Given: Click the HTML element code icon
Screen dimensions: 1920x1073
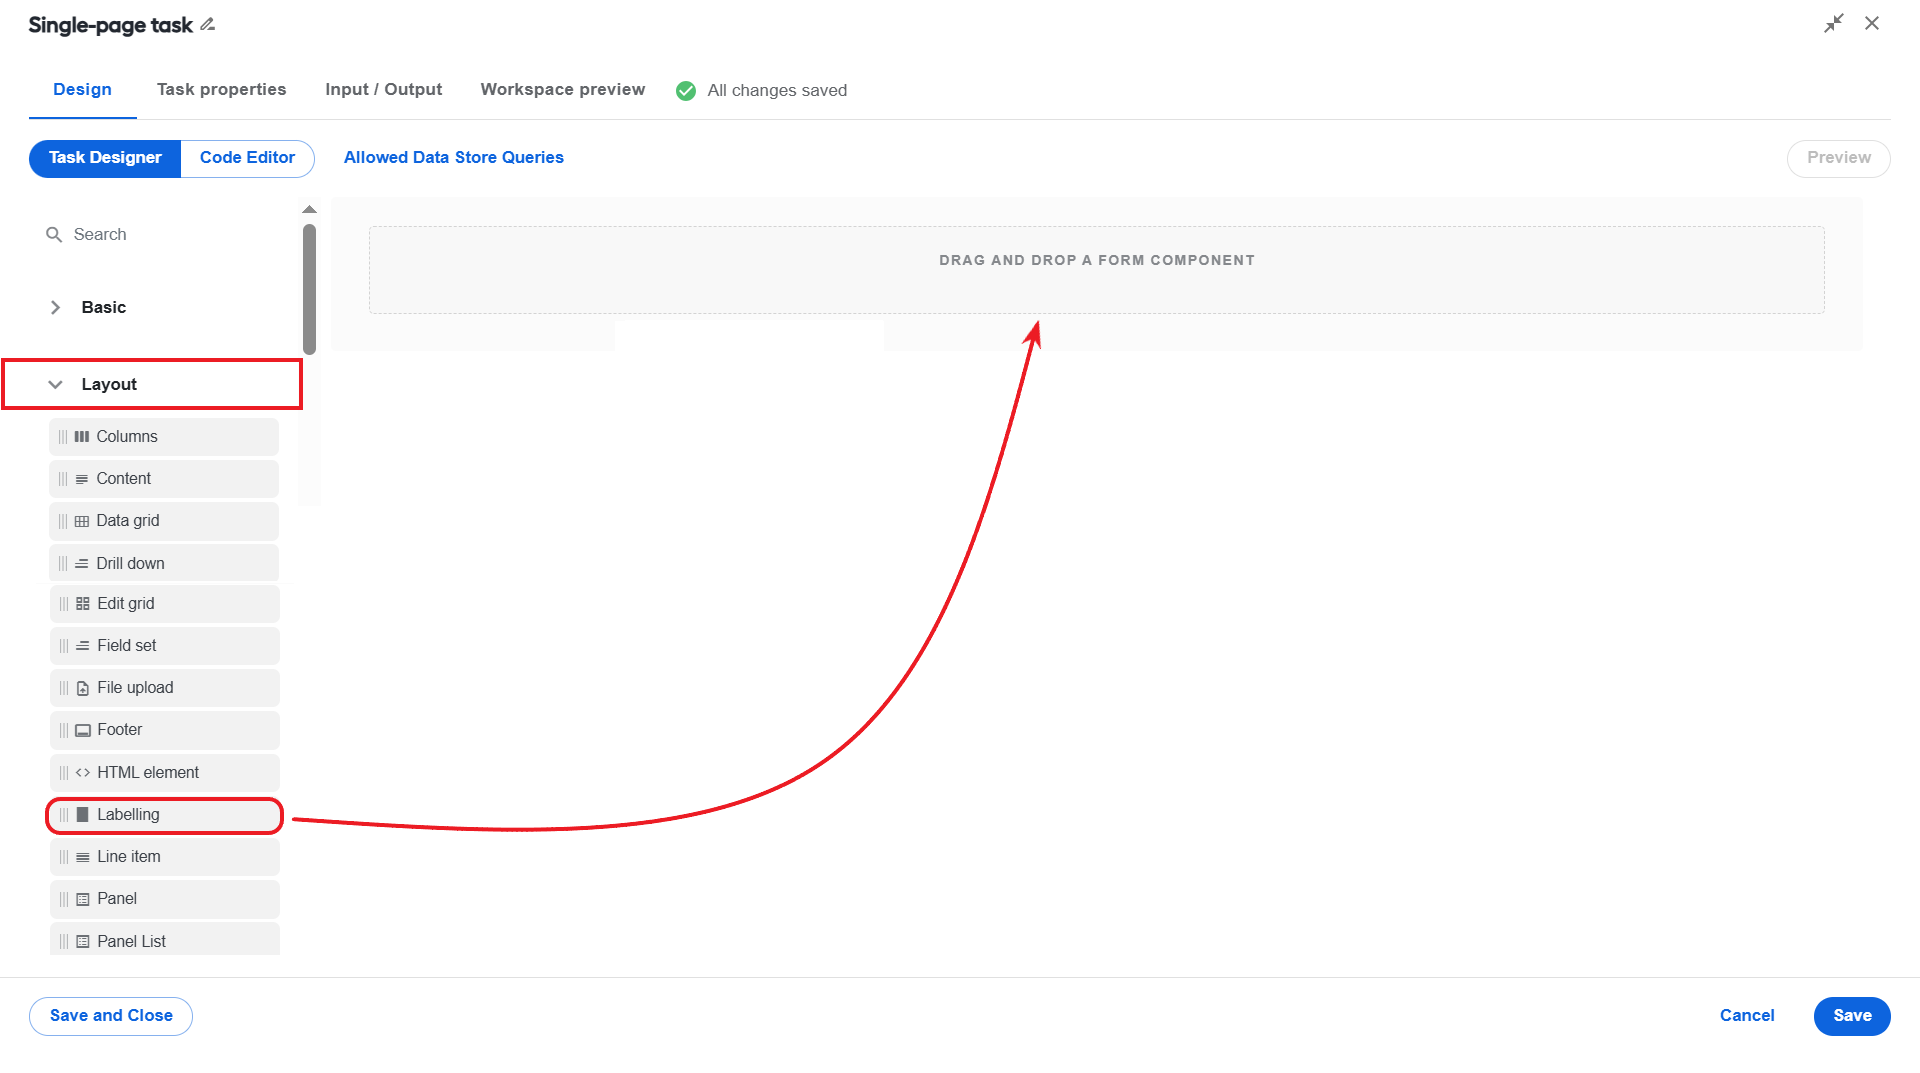Looking at the screenshot, I should coord(83,773).
